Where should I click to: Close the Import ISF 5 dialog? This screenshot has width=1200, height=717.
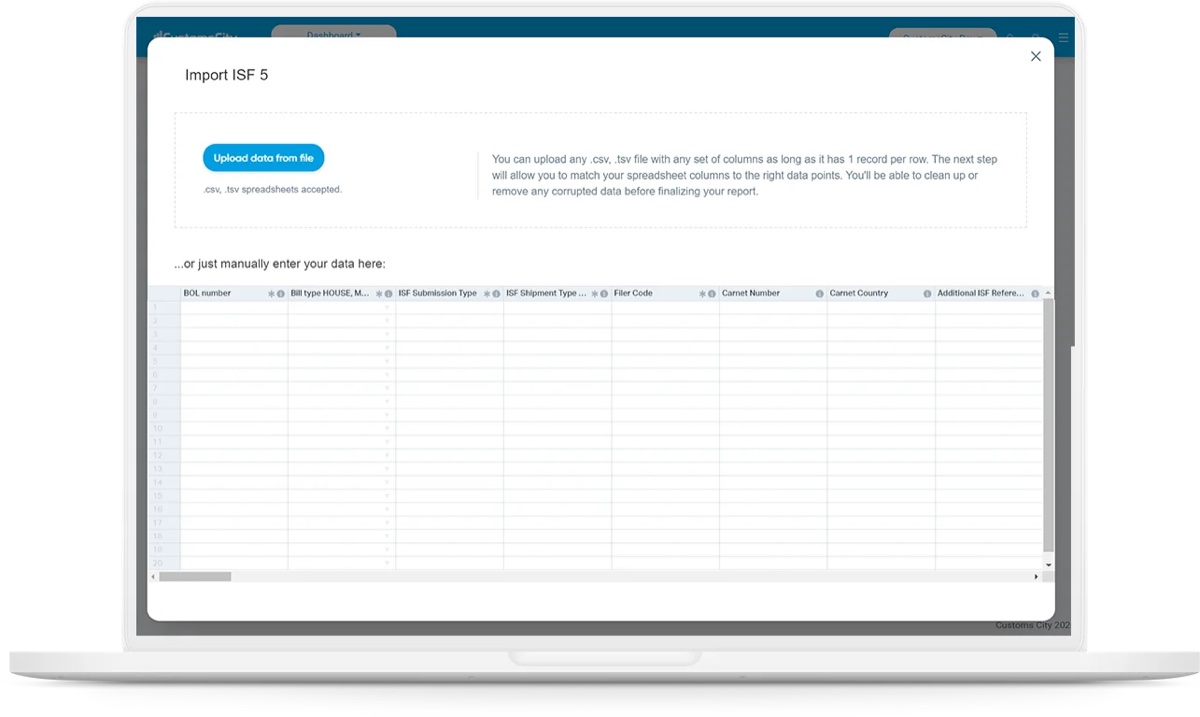pos(1036,57)
